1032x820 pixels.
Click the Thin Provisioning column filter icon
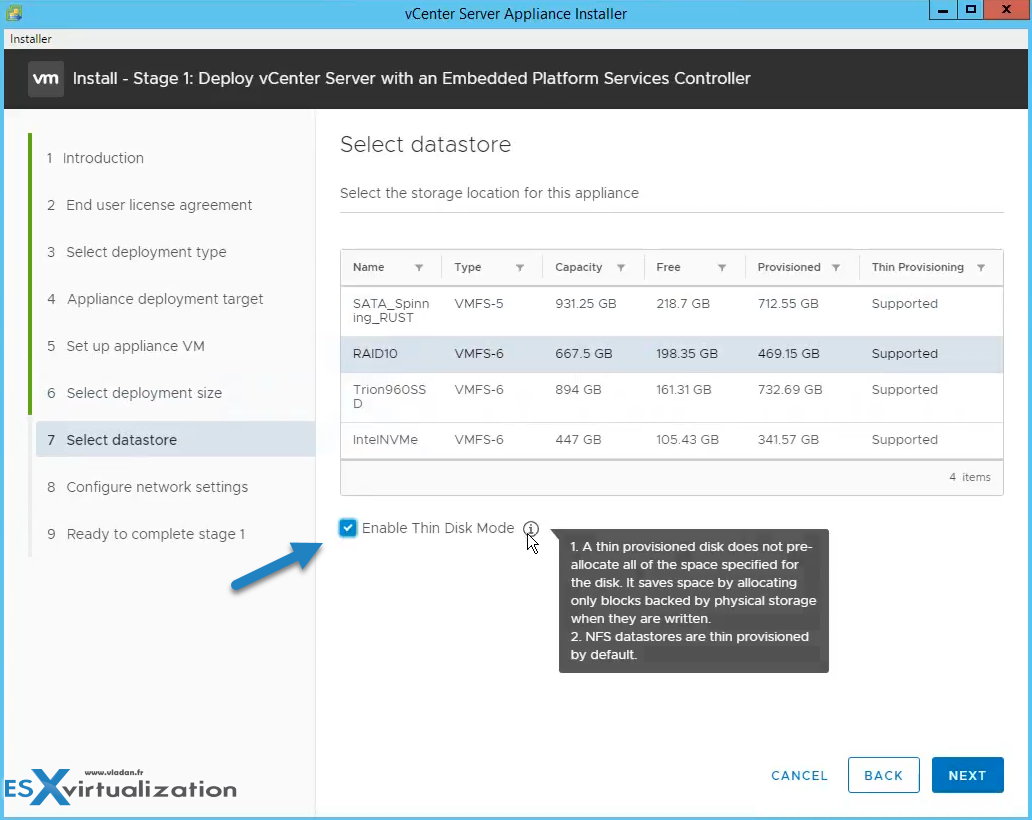(981, 268)
